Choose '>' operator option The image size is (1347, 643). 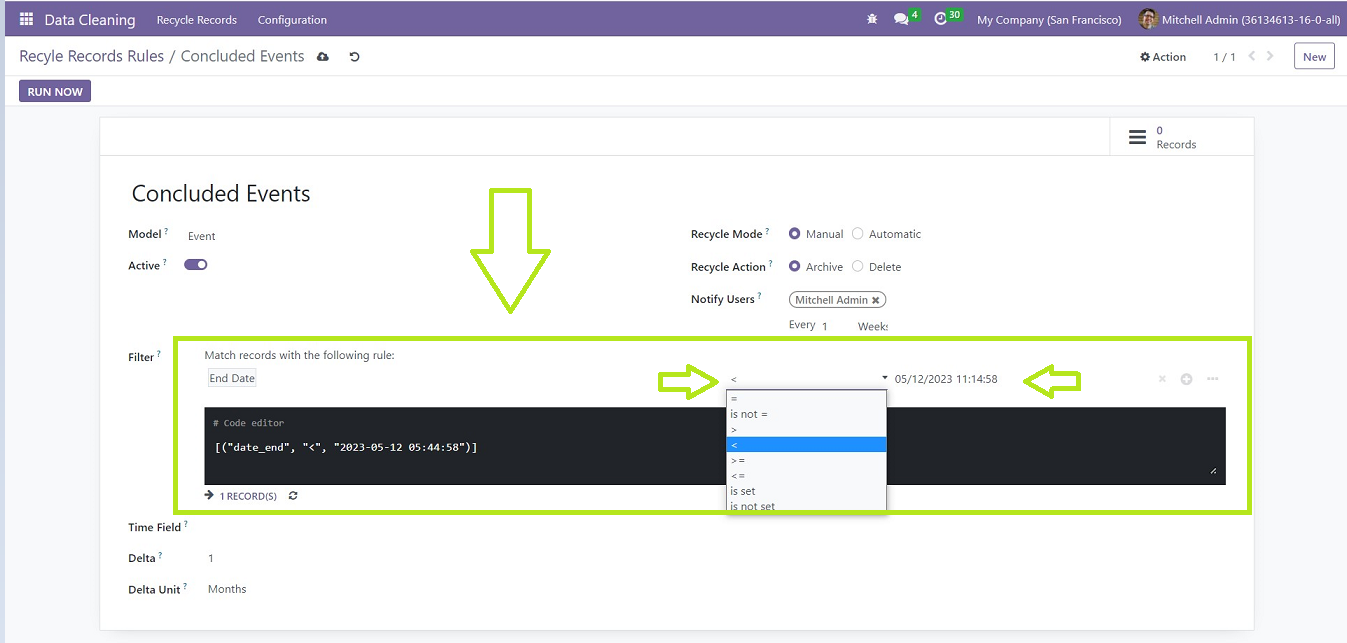[x=806, y=429]
